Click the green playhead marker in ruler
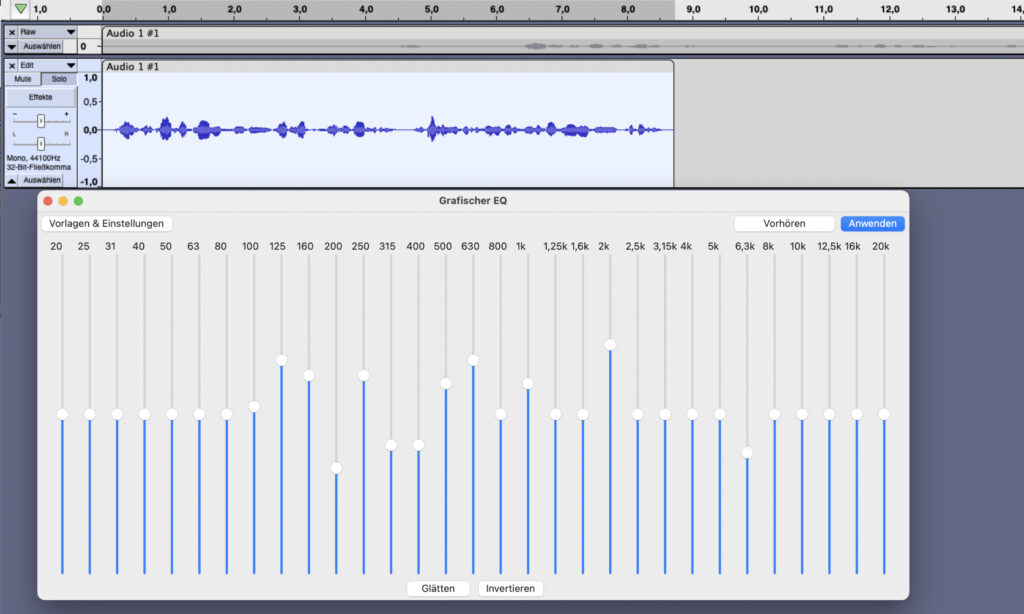 [21, 9]
